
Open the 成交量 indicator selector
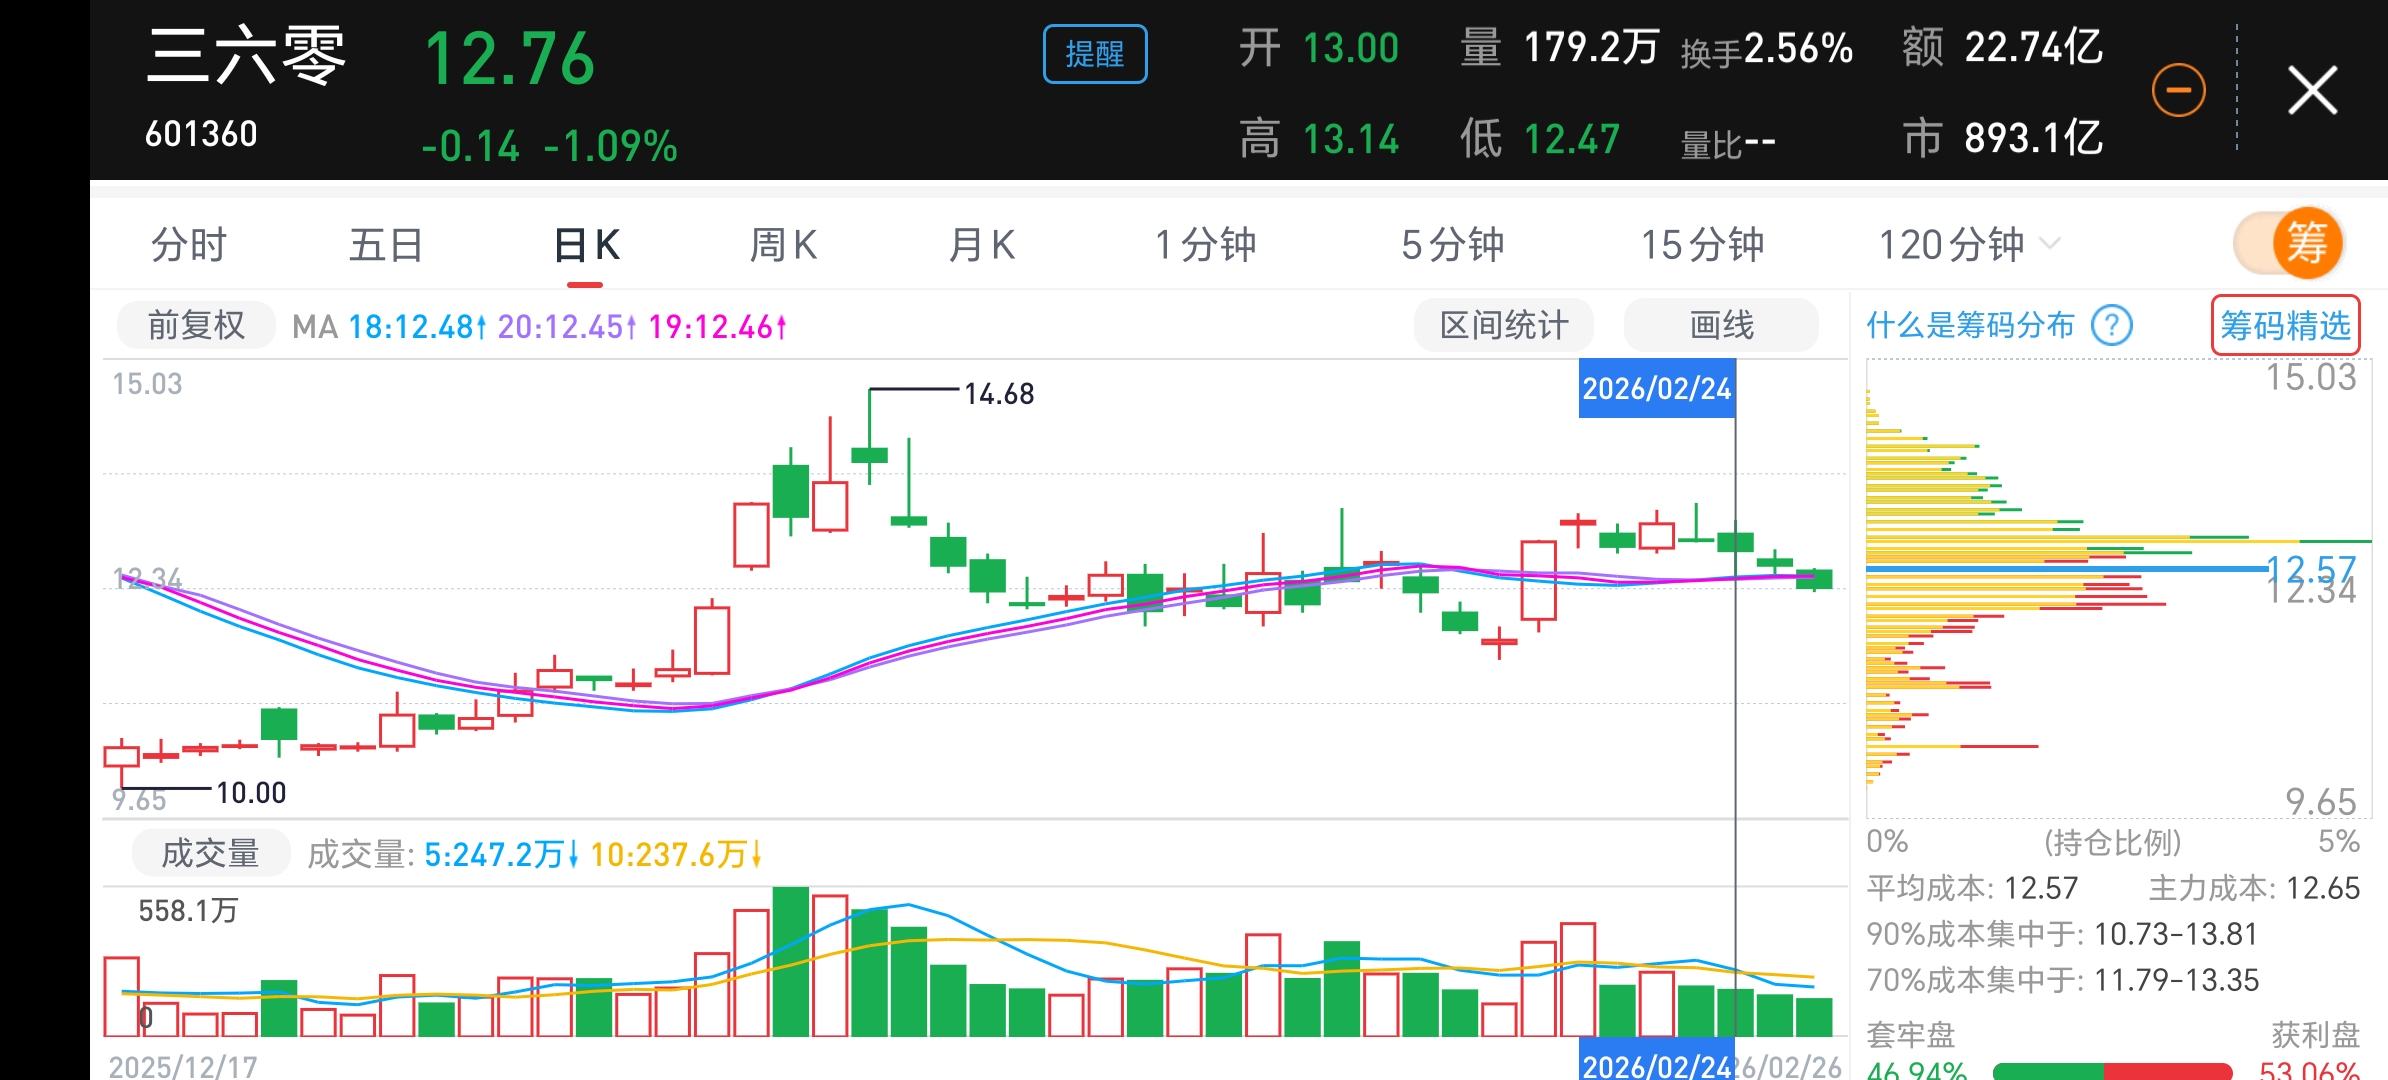pyautogui.click(x=210, y=854)
